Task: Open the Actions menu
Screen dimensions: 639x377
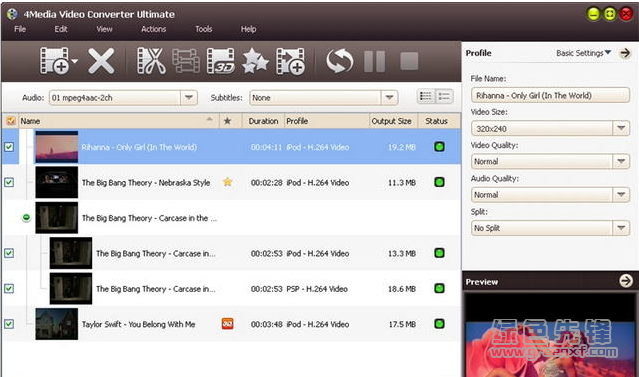Action: pyautogui.click(x=154, y=29)
